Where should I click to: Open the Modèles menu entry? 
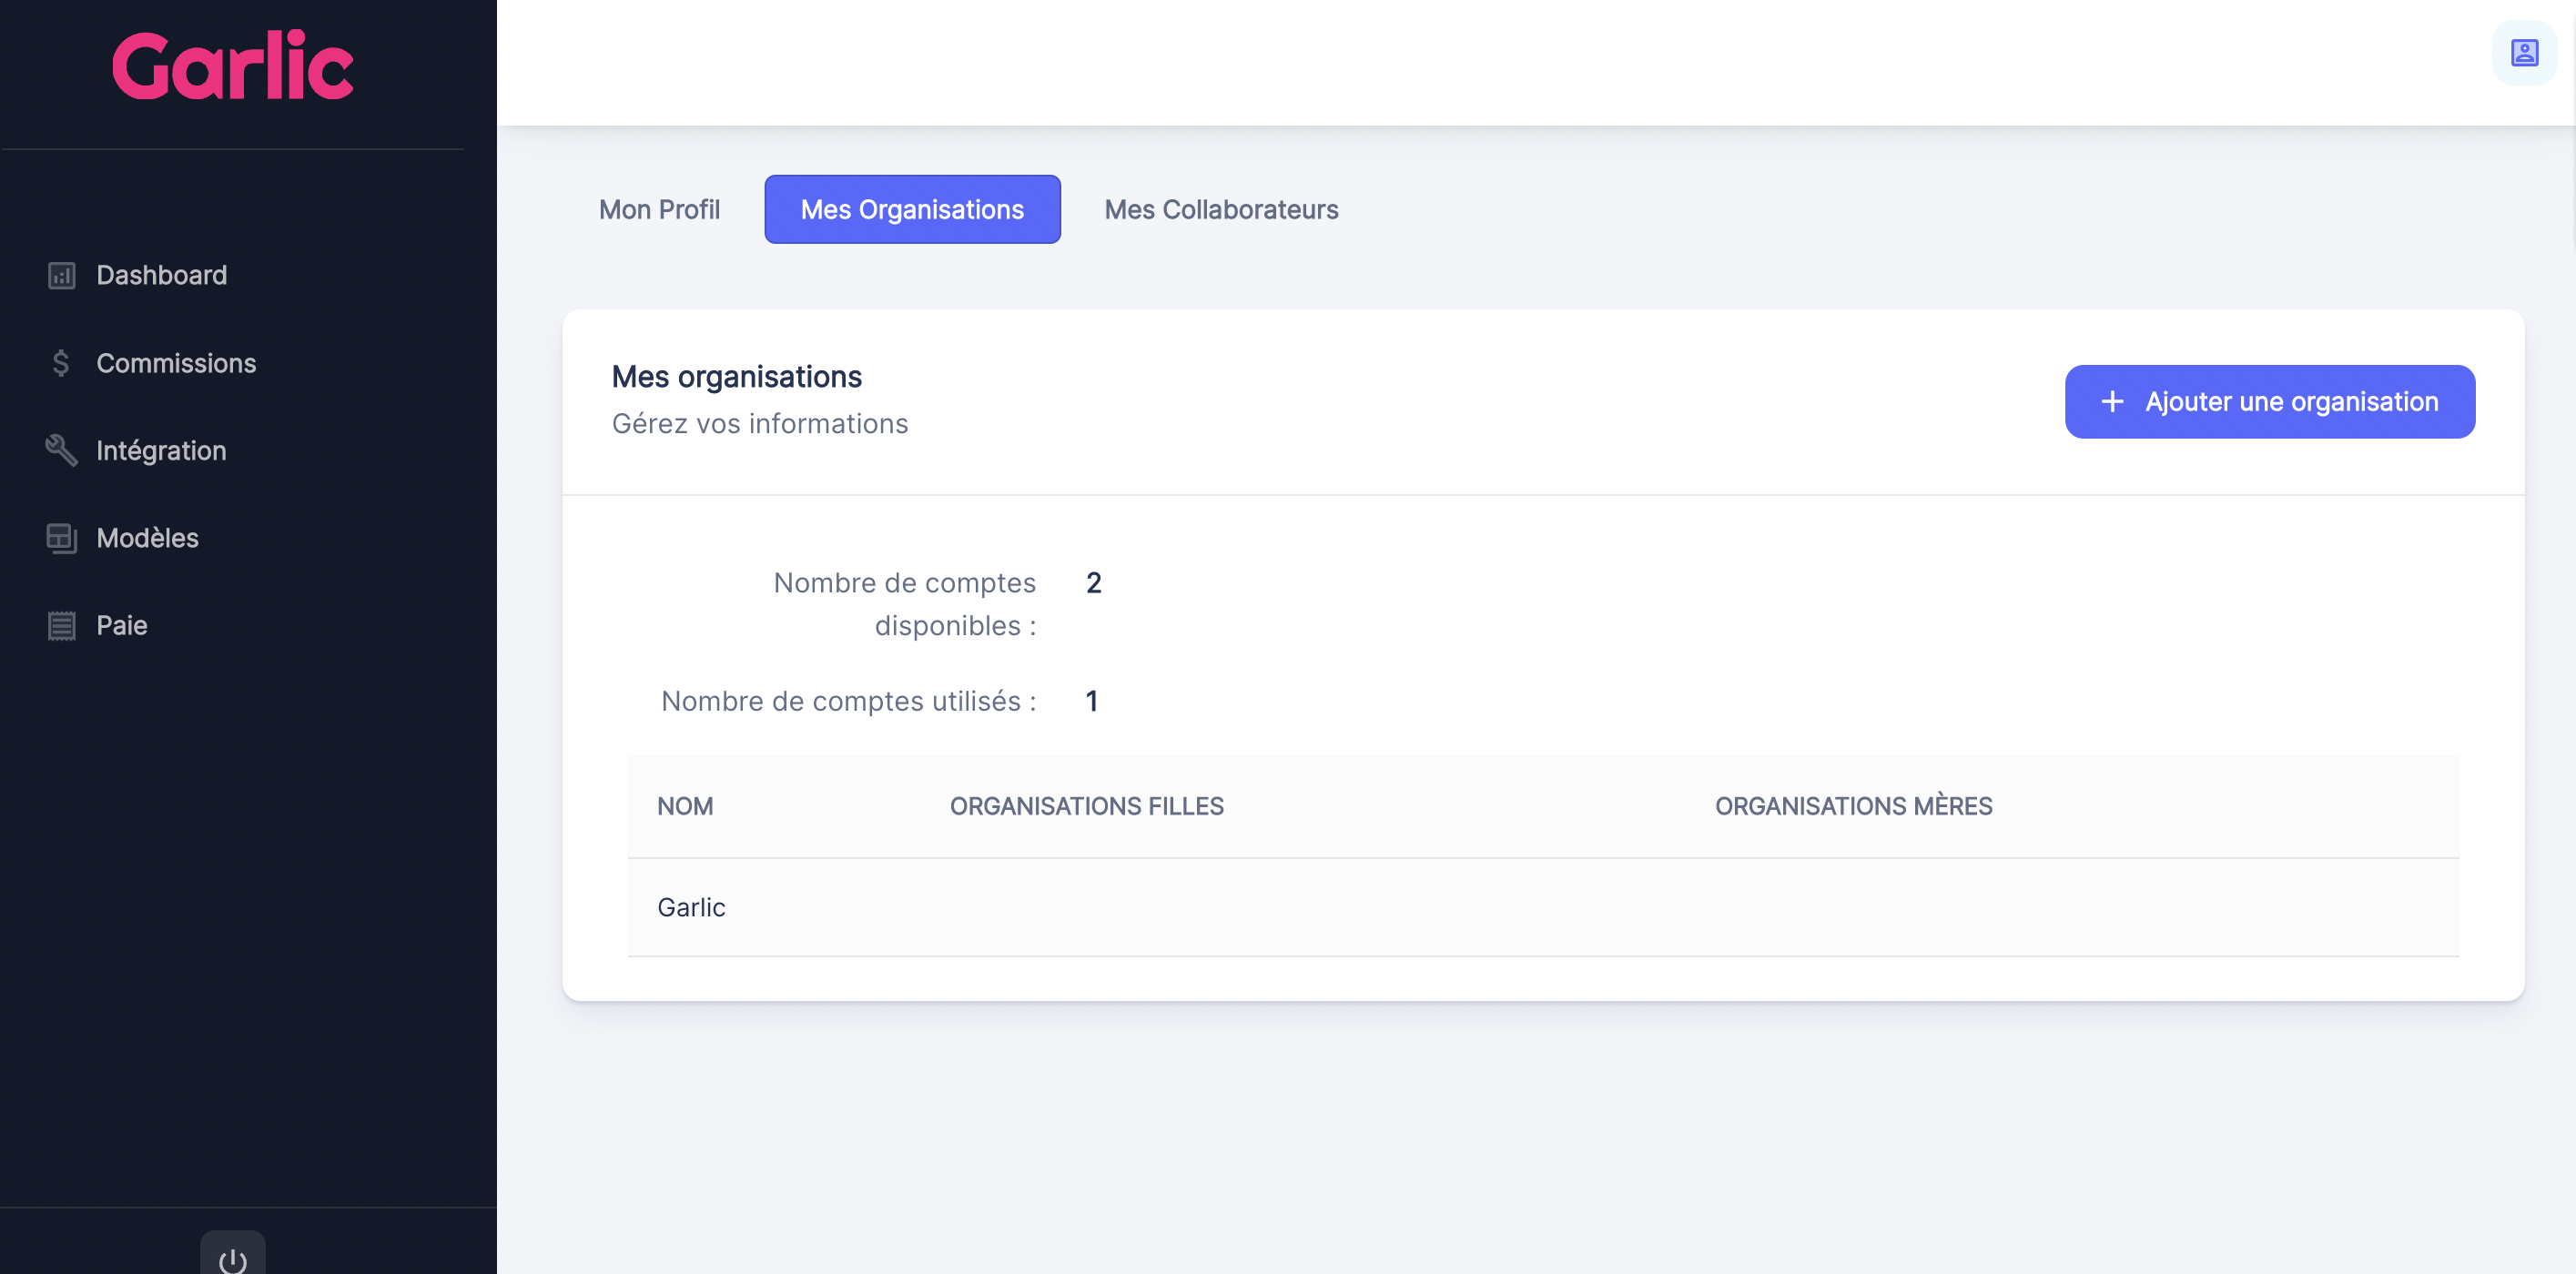pyautogui.click(x=147, y=538)
